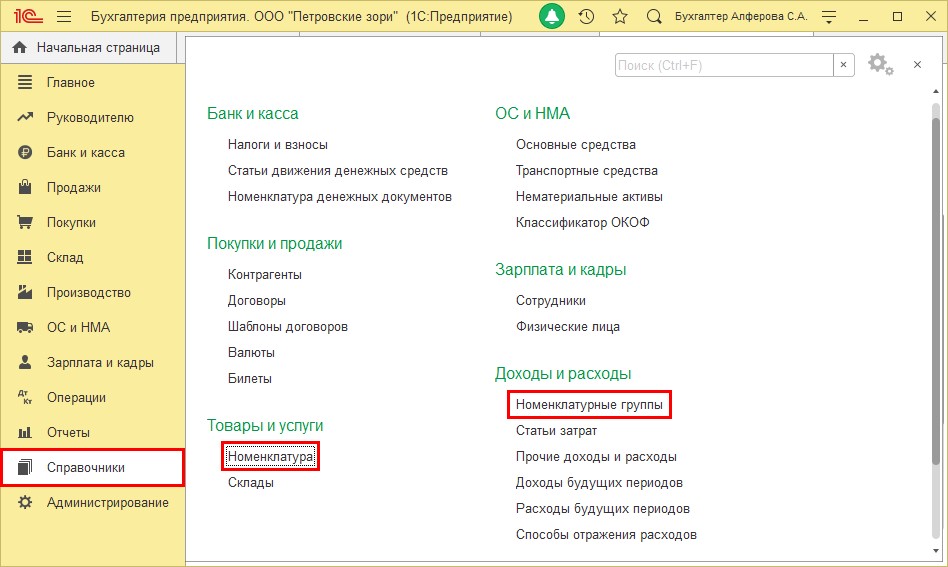The width and height of the screenshot is (948, 567).
Task: Open the Склады directory
Action: [x=250, y=483]
